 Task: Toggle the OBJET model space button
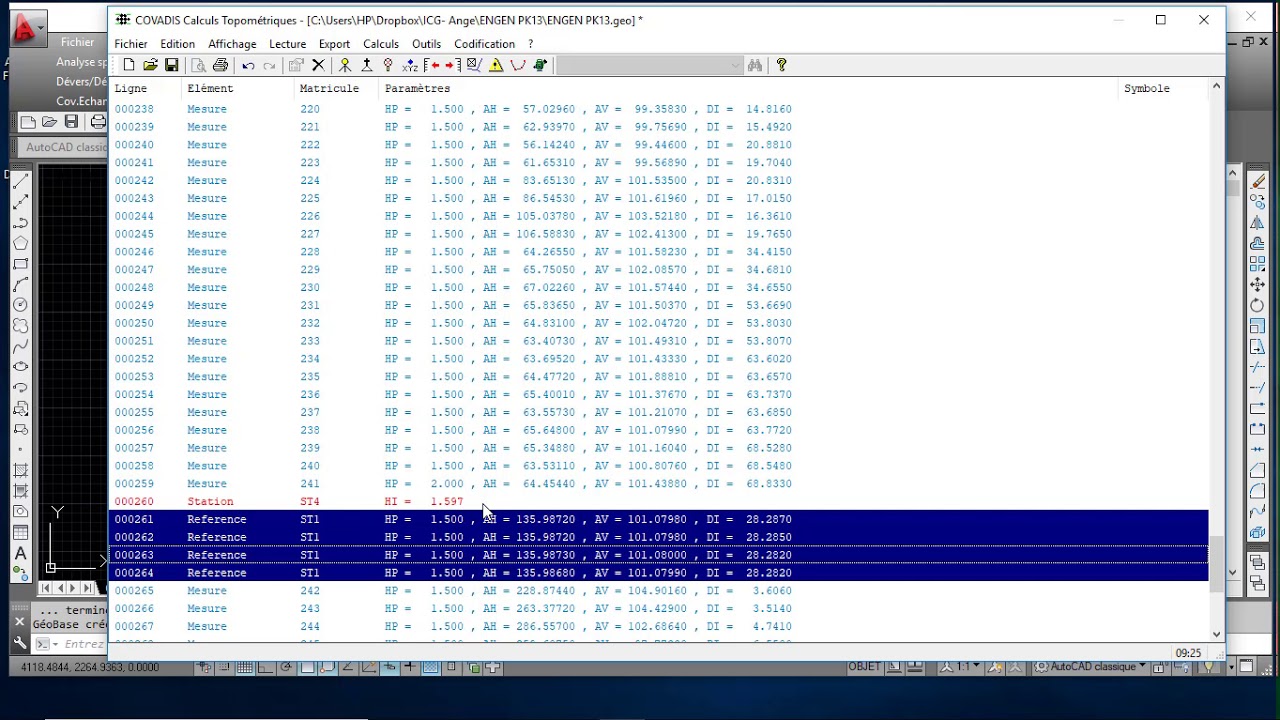(x=864, y=667)
